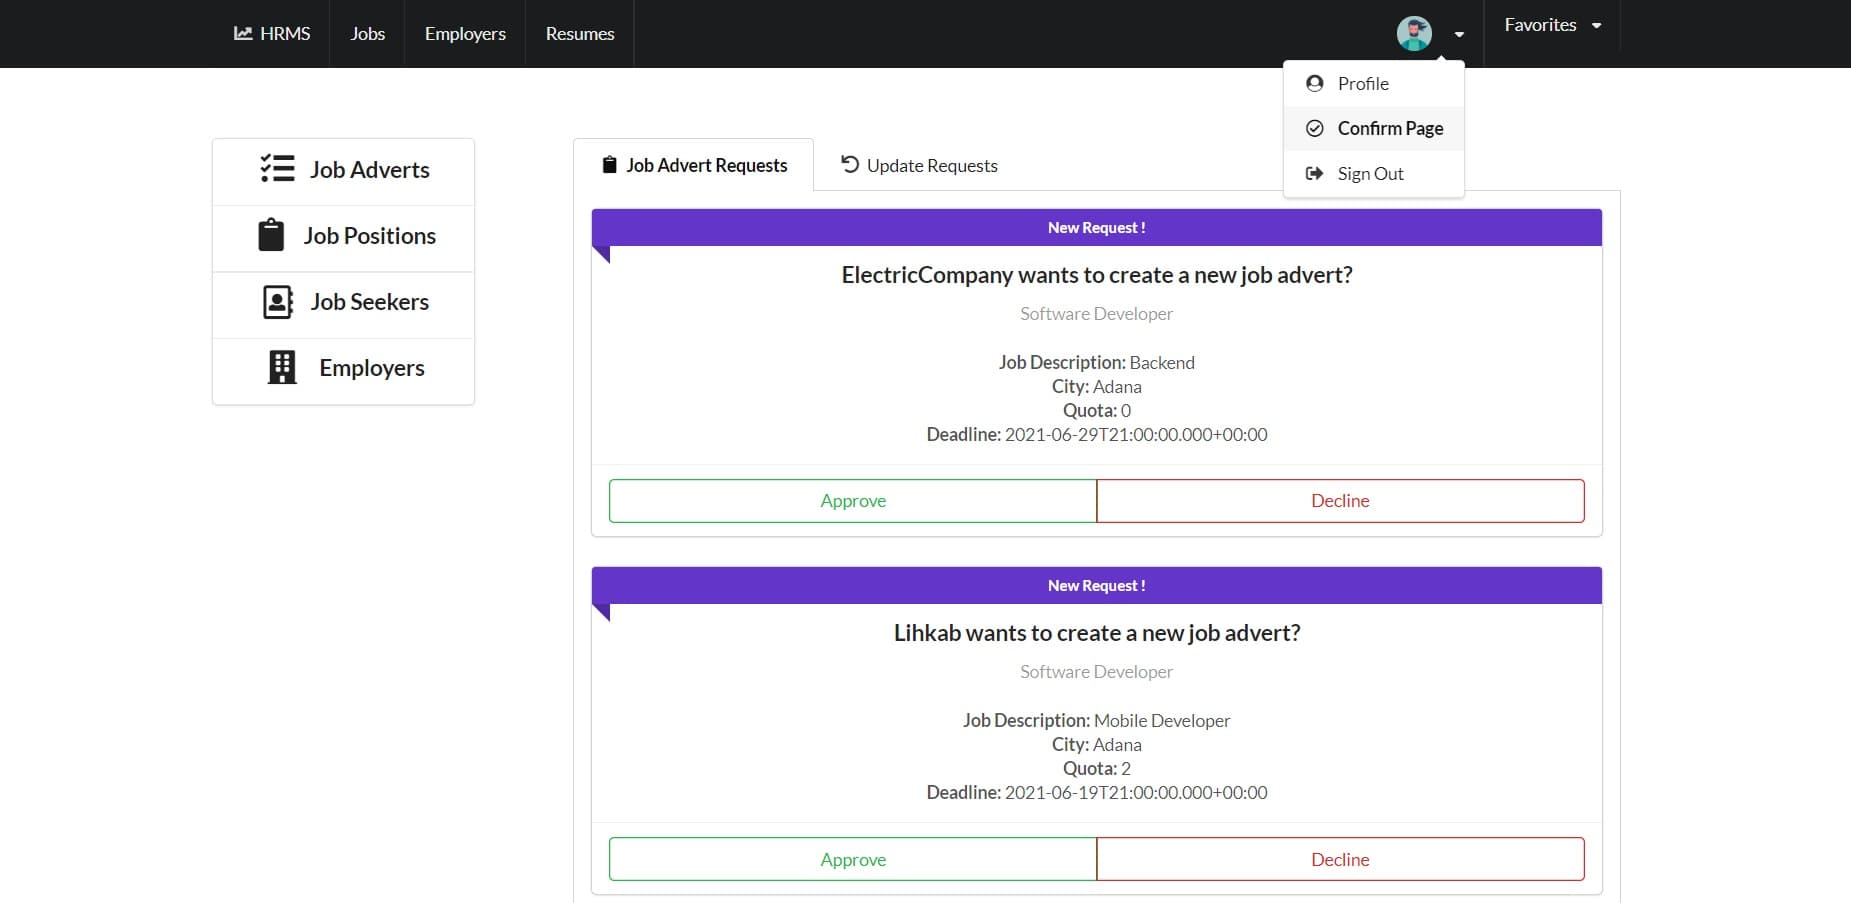Select the Job Advert Requests tab
Screen dimensions: 1851x903
(694, 165)
